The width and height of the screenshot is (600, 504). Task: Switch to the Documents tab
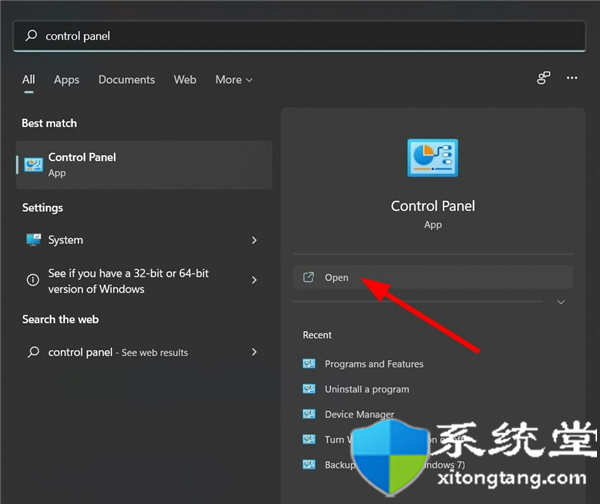pyautogui.click(x=127, y=80)
